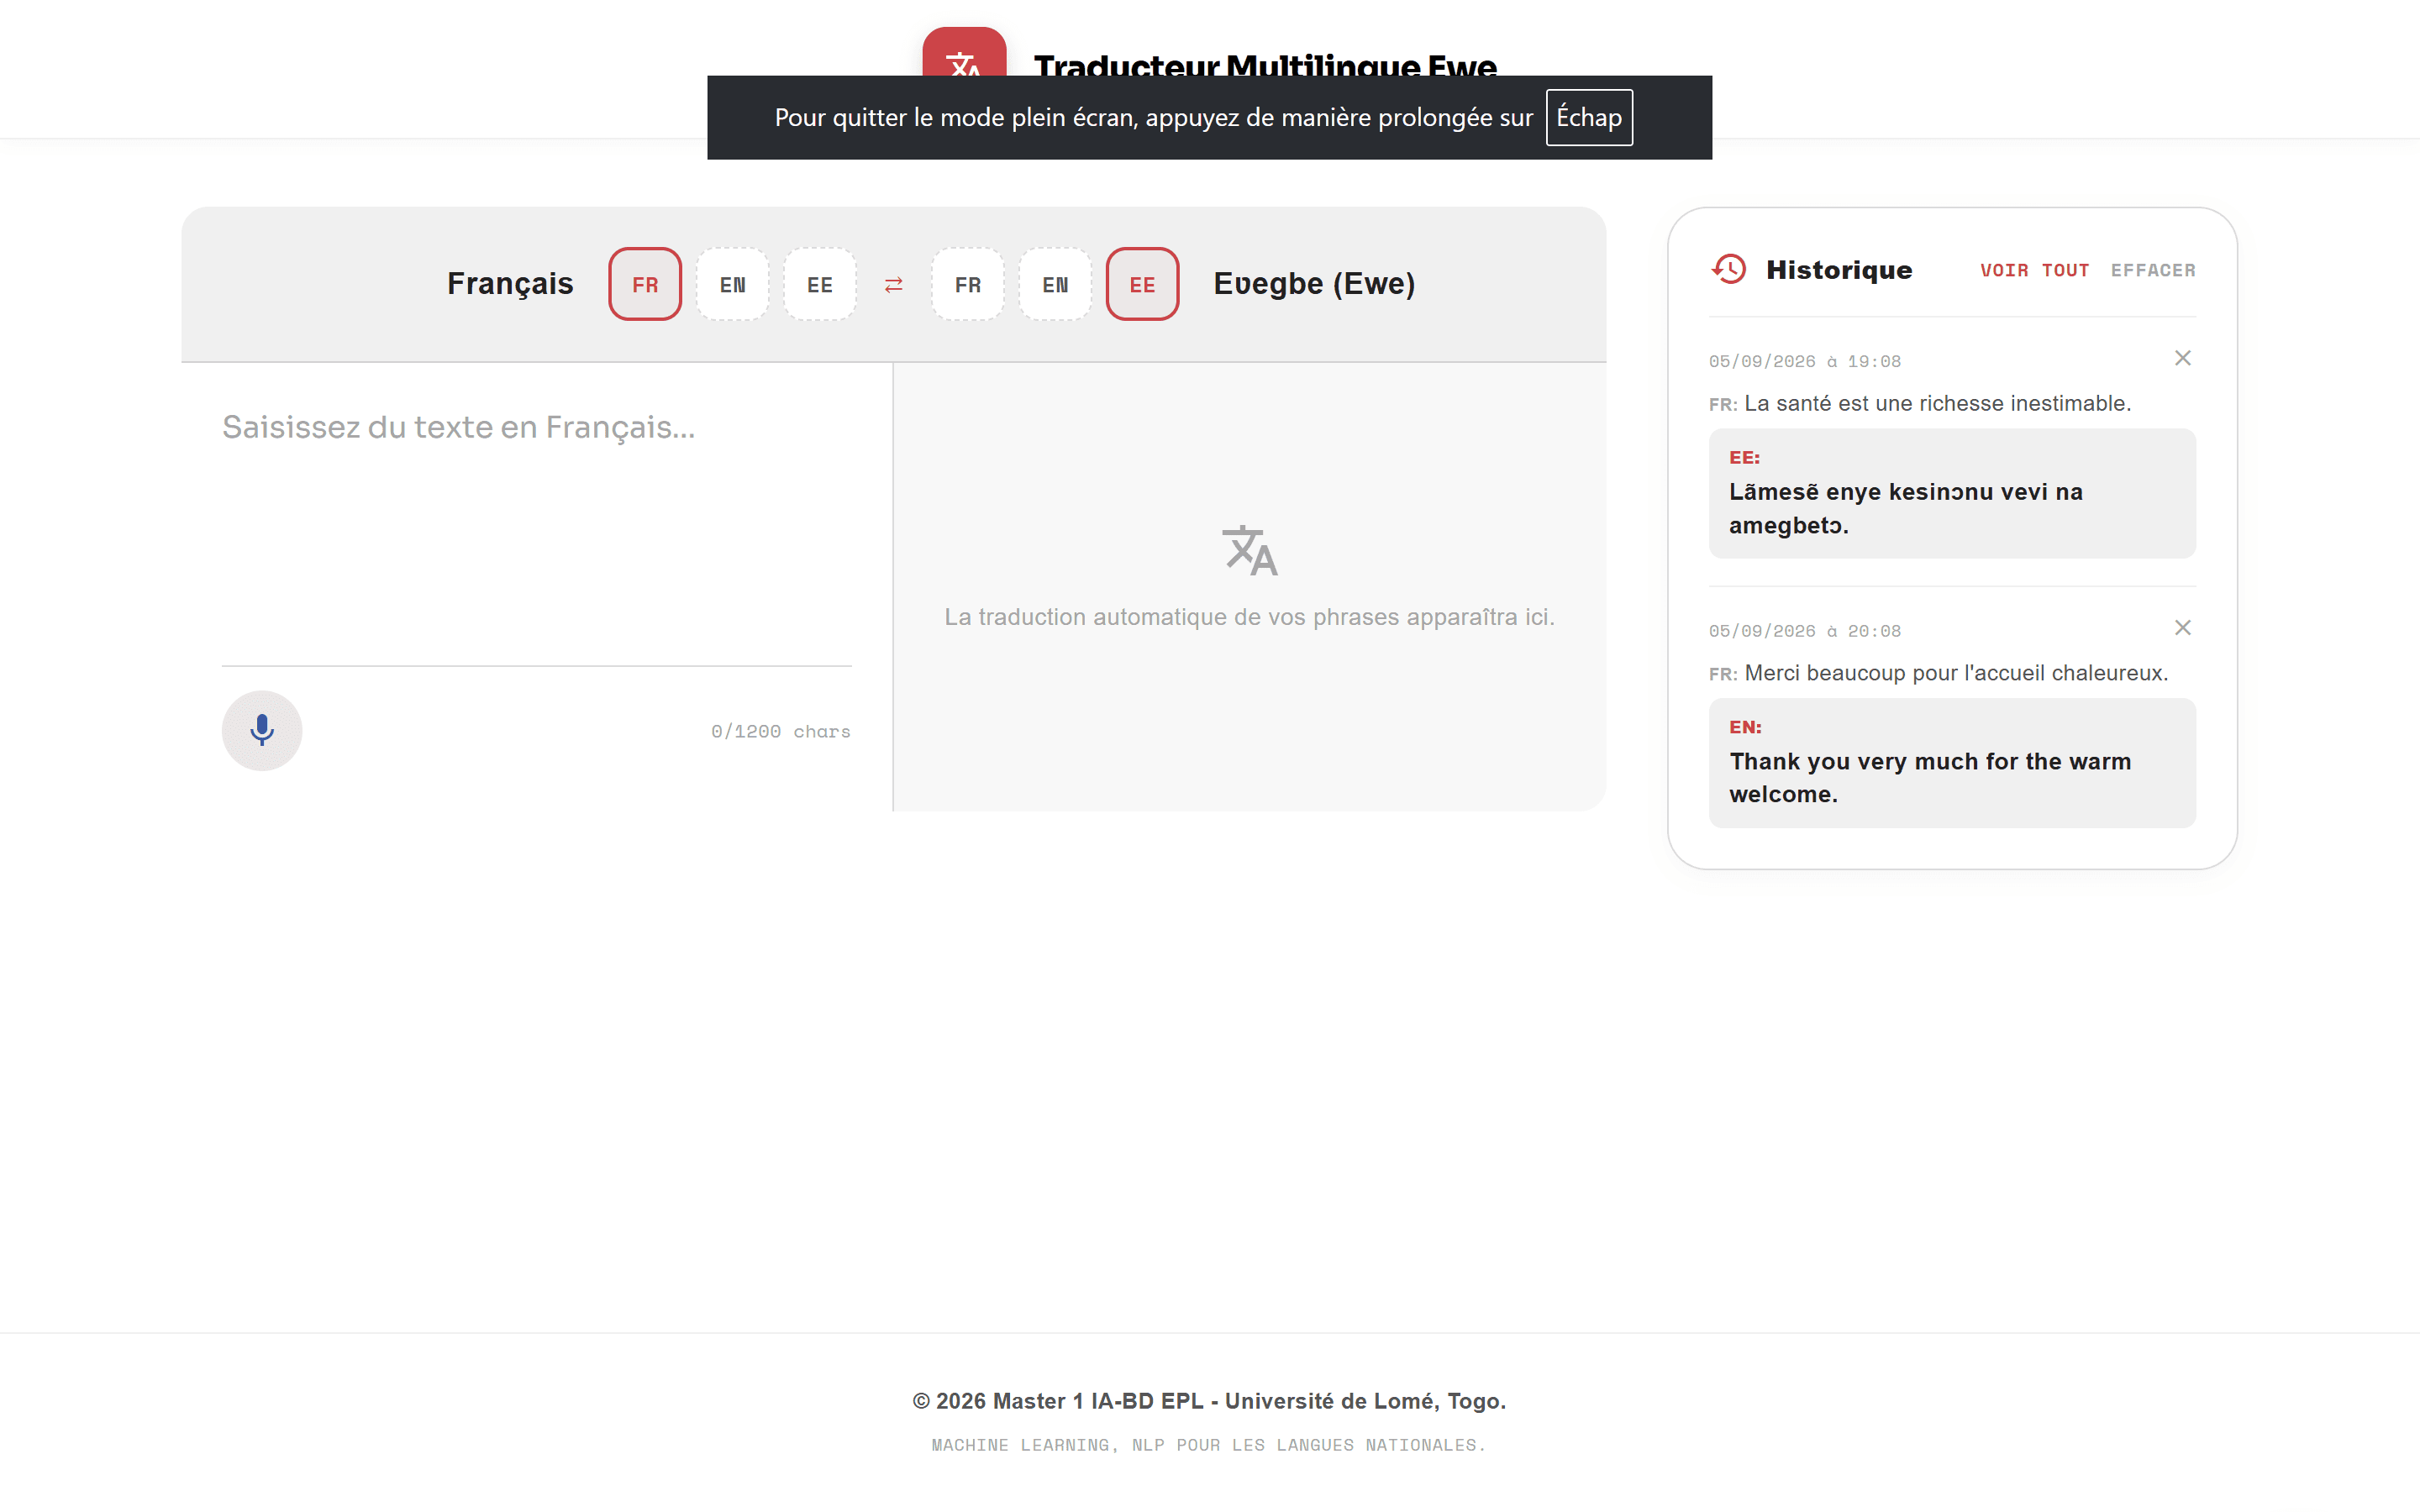Click the Université de Lomé copyright text
This screenshot has height=1512, width=2420.
click(x=1209, y=1401)
